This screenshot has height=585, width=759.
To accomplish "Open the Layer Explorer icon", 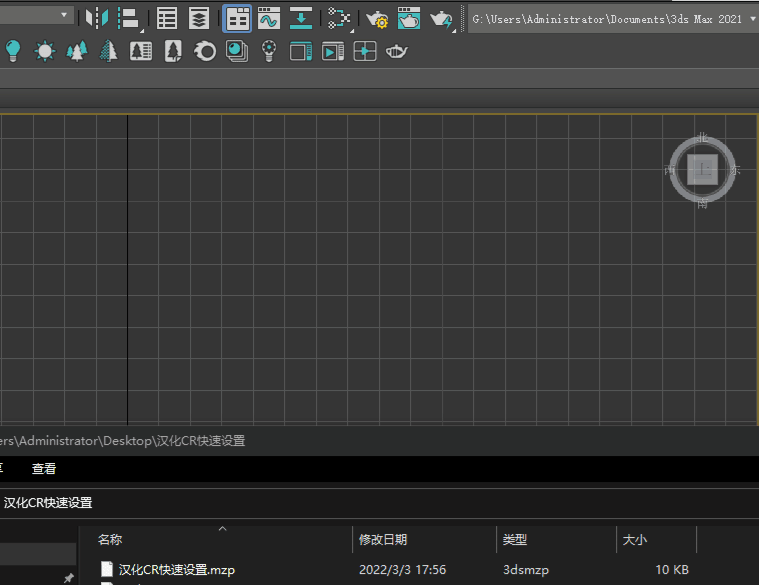I will 199,18.
